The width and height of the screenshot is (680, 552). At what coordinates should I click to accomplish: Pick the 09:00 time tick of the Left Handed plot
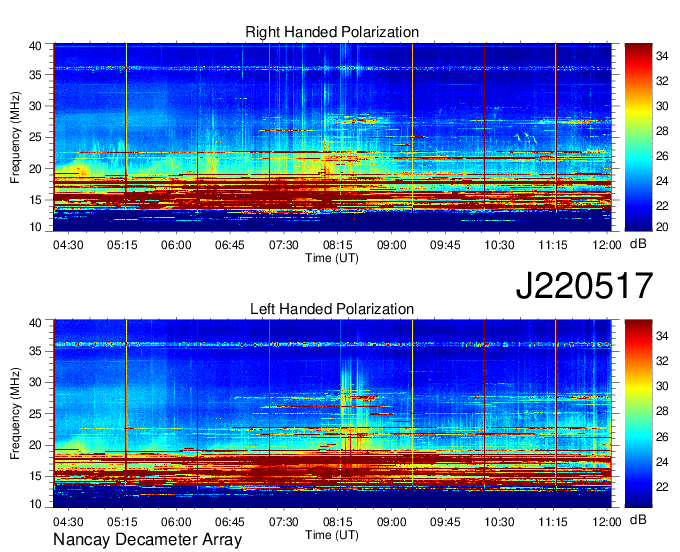pyautogui.click(x=392, y=522)
